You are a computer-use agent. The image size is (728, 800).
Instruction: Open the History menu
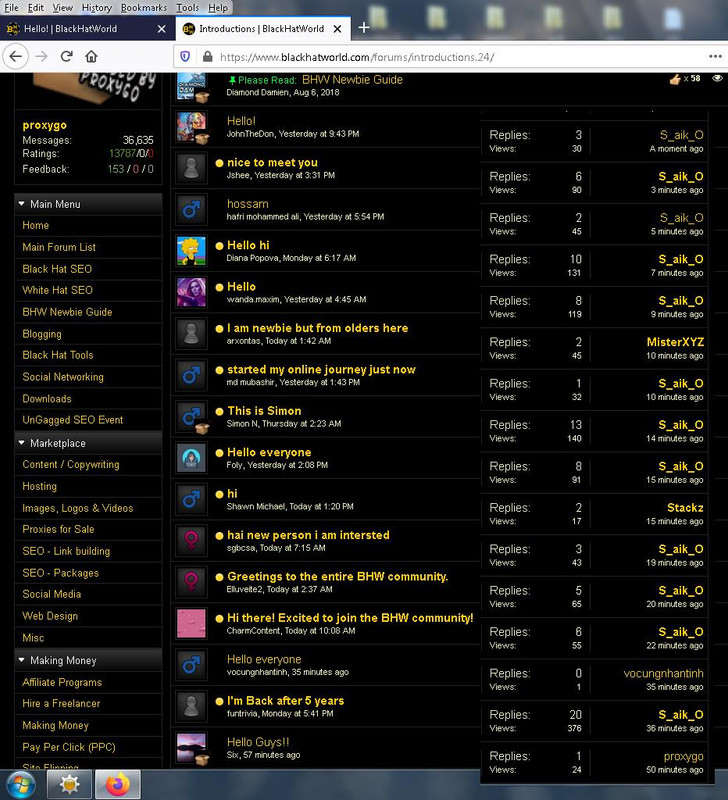96,8
